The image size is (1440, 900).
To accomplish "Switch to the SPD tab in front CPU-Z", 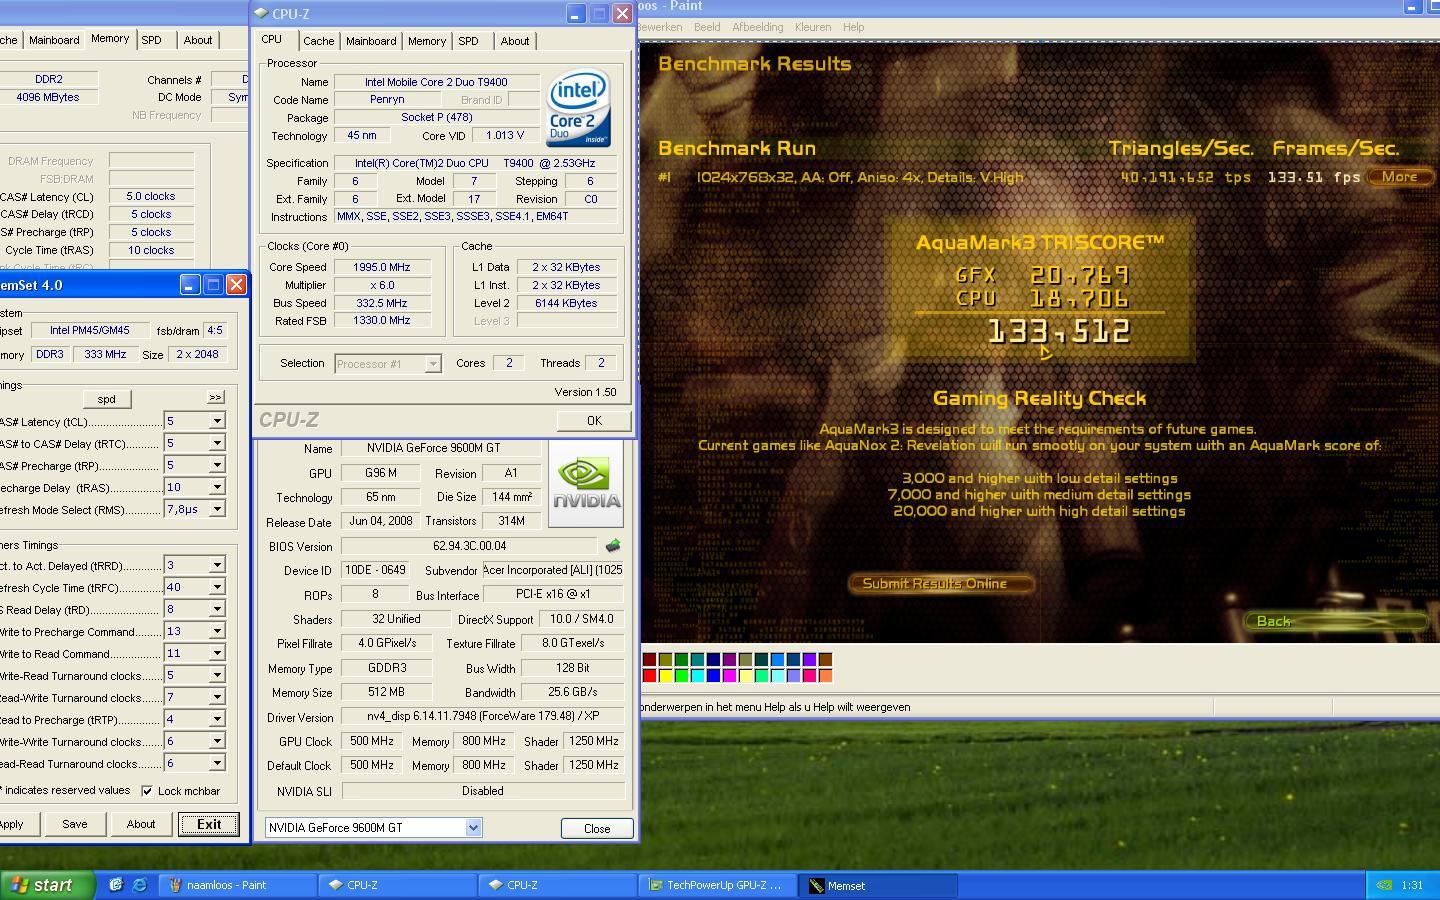I will (x=469, y=41).
